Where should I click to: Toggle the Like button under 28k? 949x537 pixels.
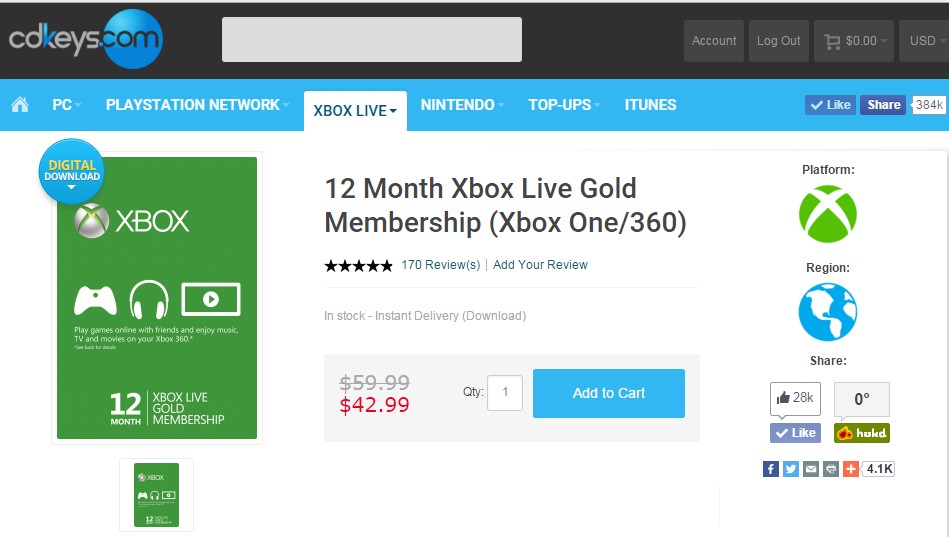(x=795, y=433)
